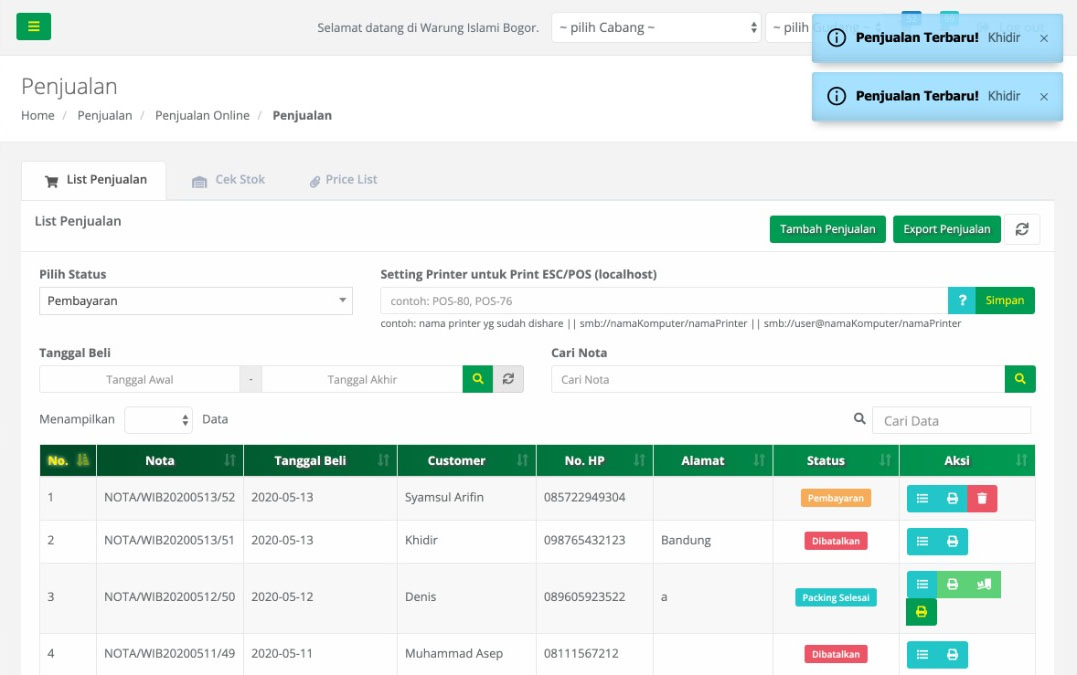The image size is (1077, 675).
Task: Refresh the sales list beside Export Penjualan
Action: 1021,229
